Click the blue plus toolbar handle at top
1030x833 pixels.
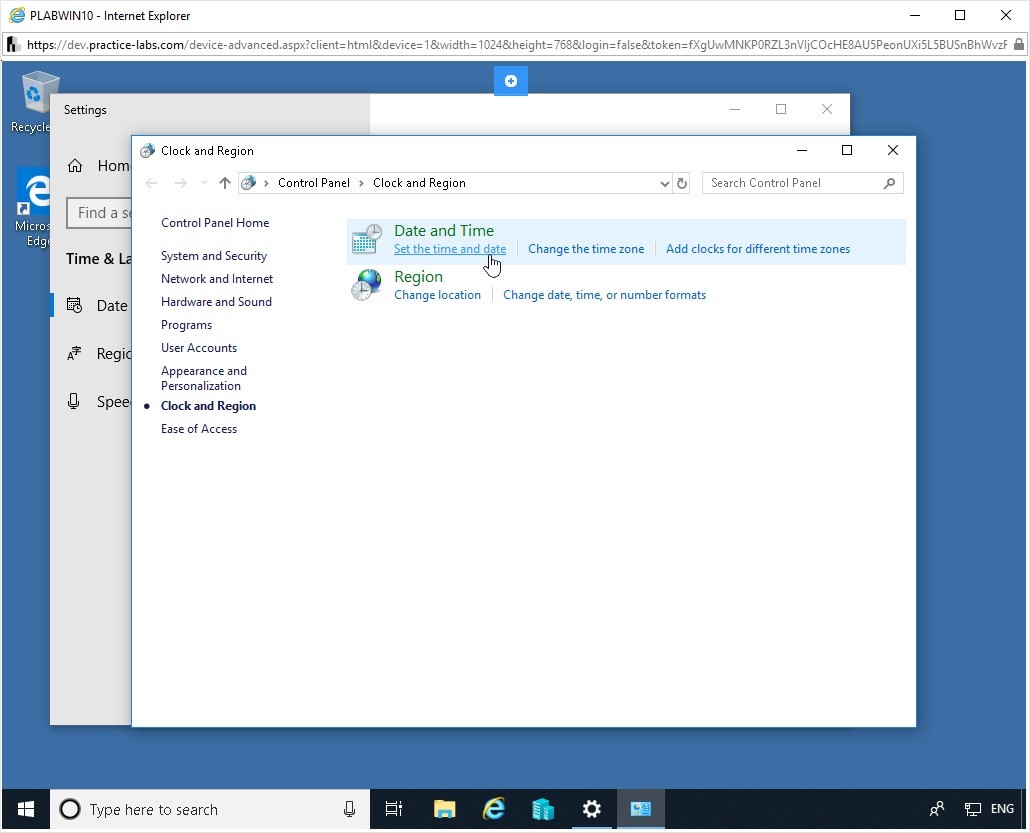[x=510, y=81]
